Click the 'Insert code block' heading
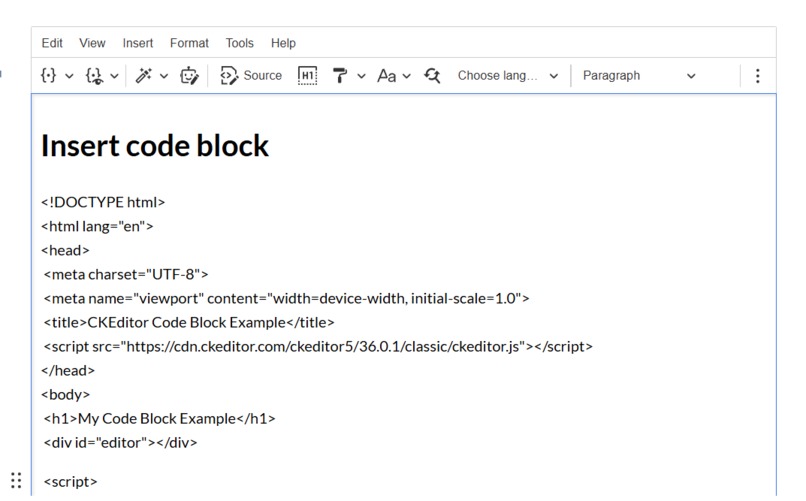 point(155,146)
